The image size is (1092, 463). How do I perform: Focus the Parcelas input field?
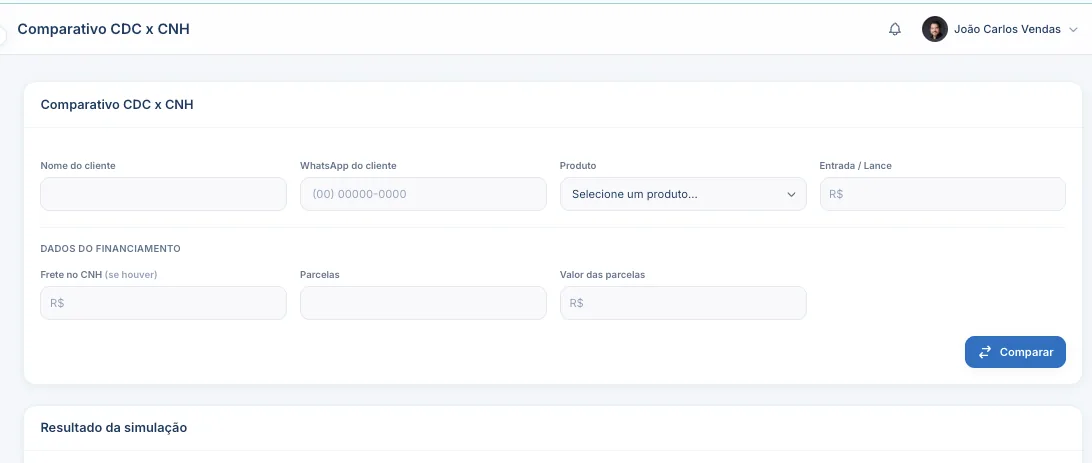pos(423,303)
